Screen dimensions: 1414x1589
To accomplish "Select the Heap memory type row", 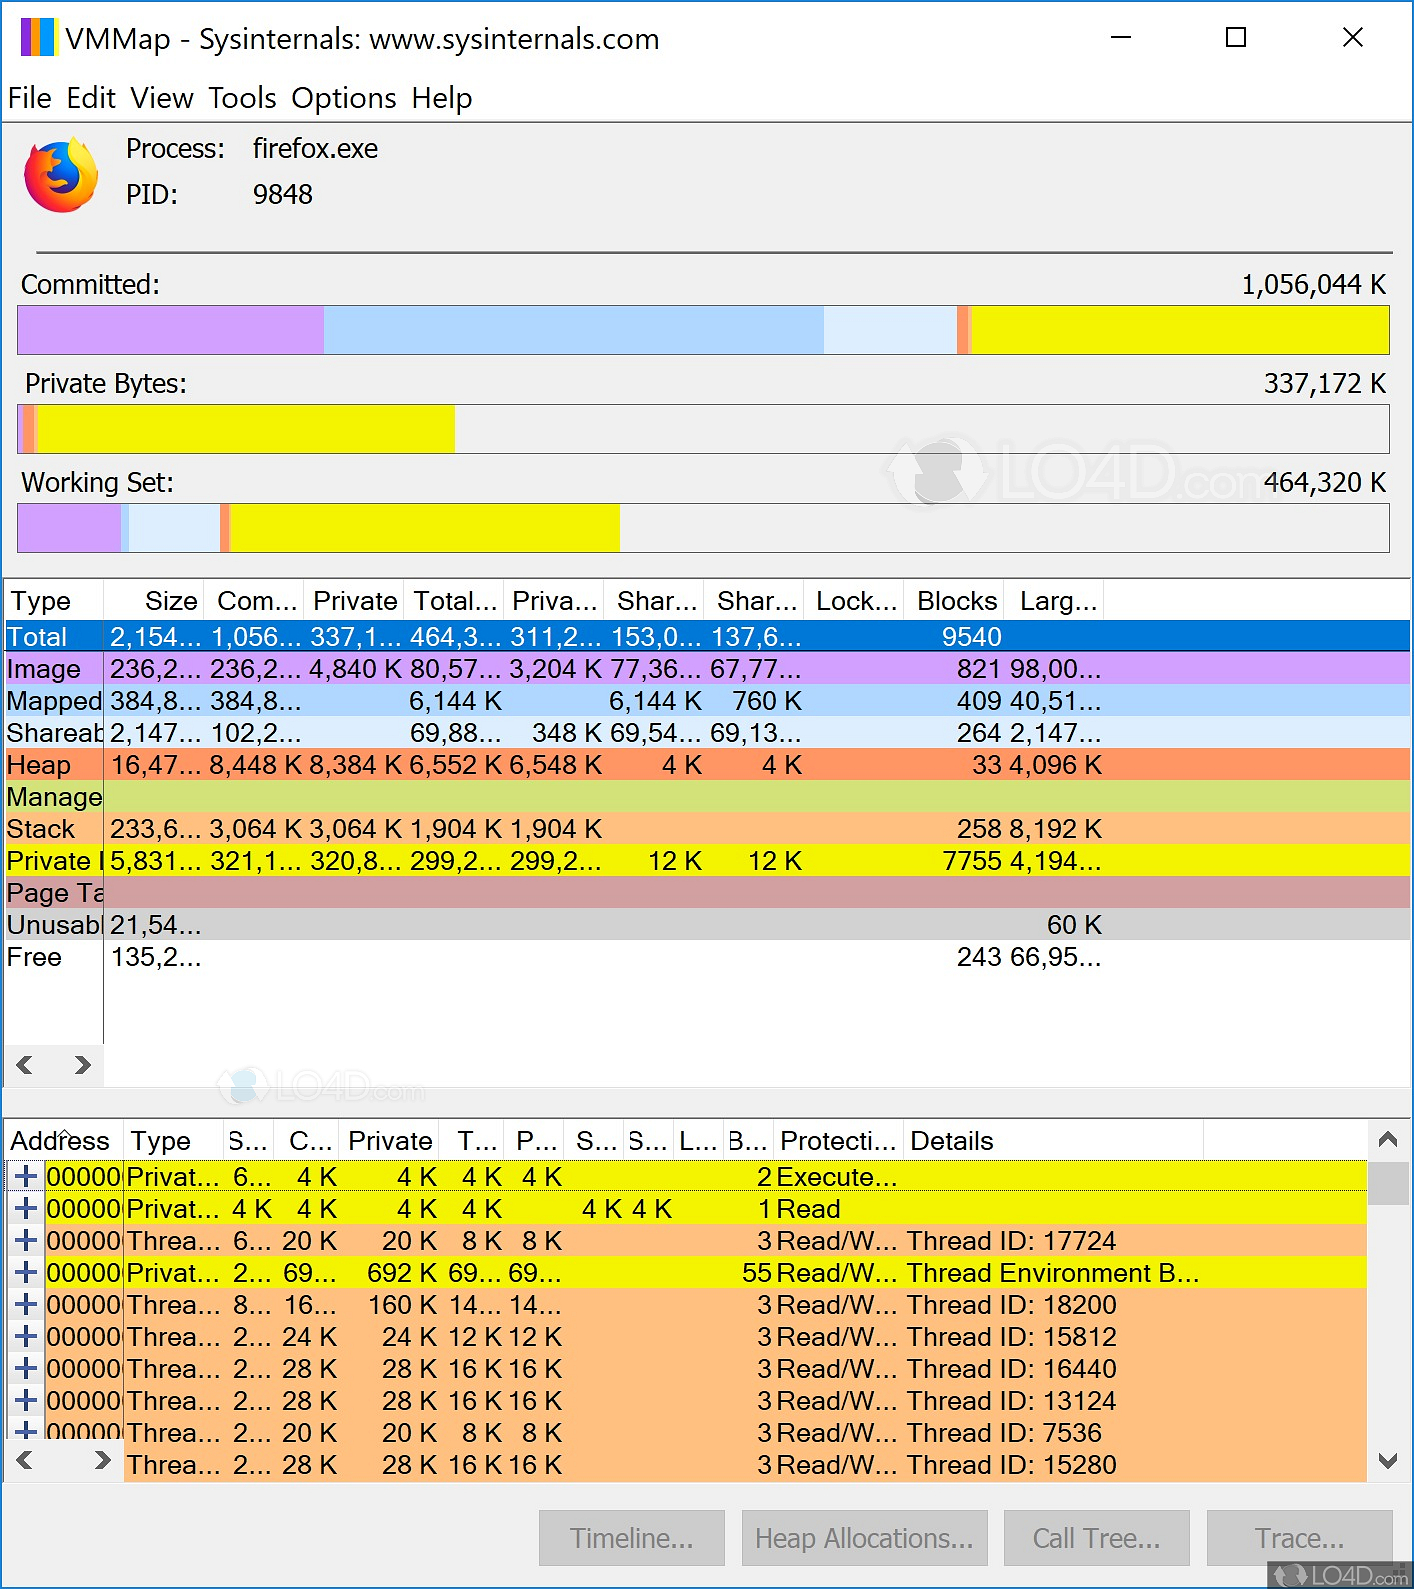I will 707,764.
